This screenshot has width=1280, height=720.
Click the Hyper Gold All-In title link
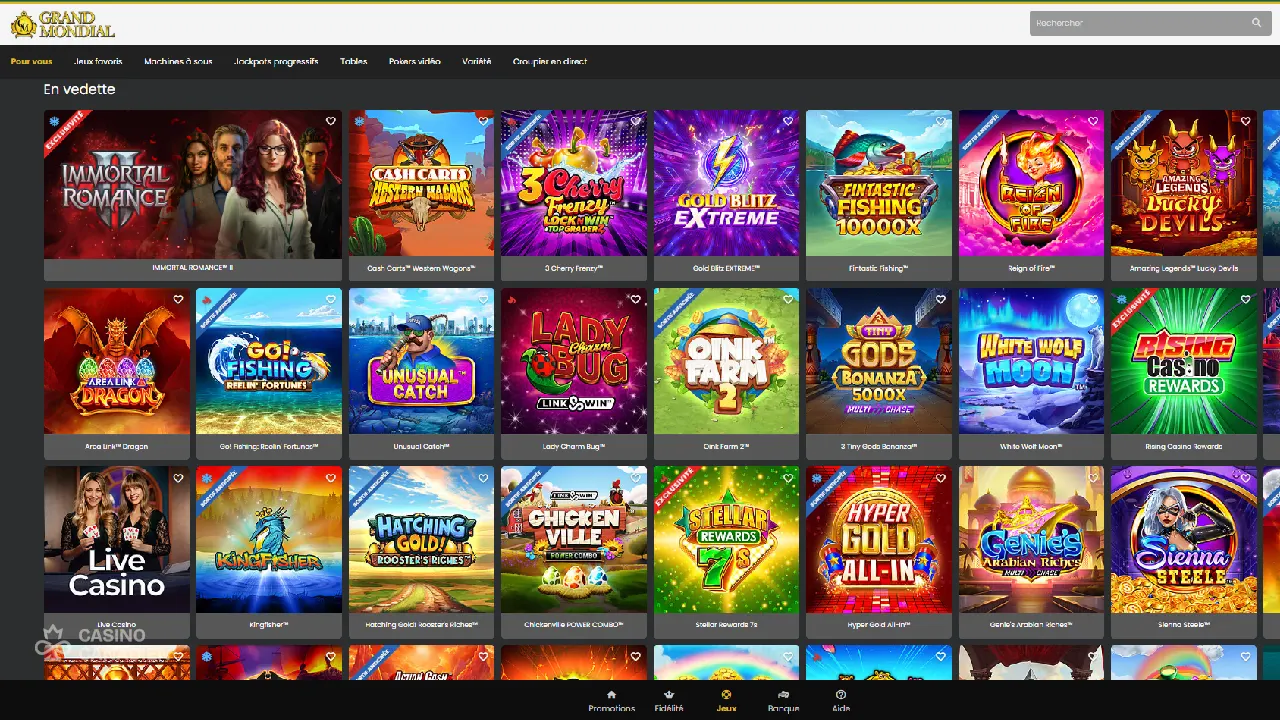click(879, 625)
